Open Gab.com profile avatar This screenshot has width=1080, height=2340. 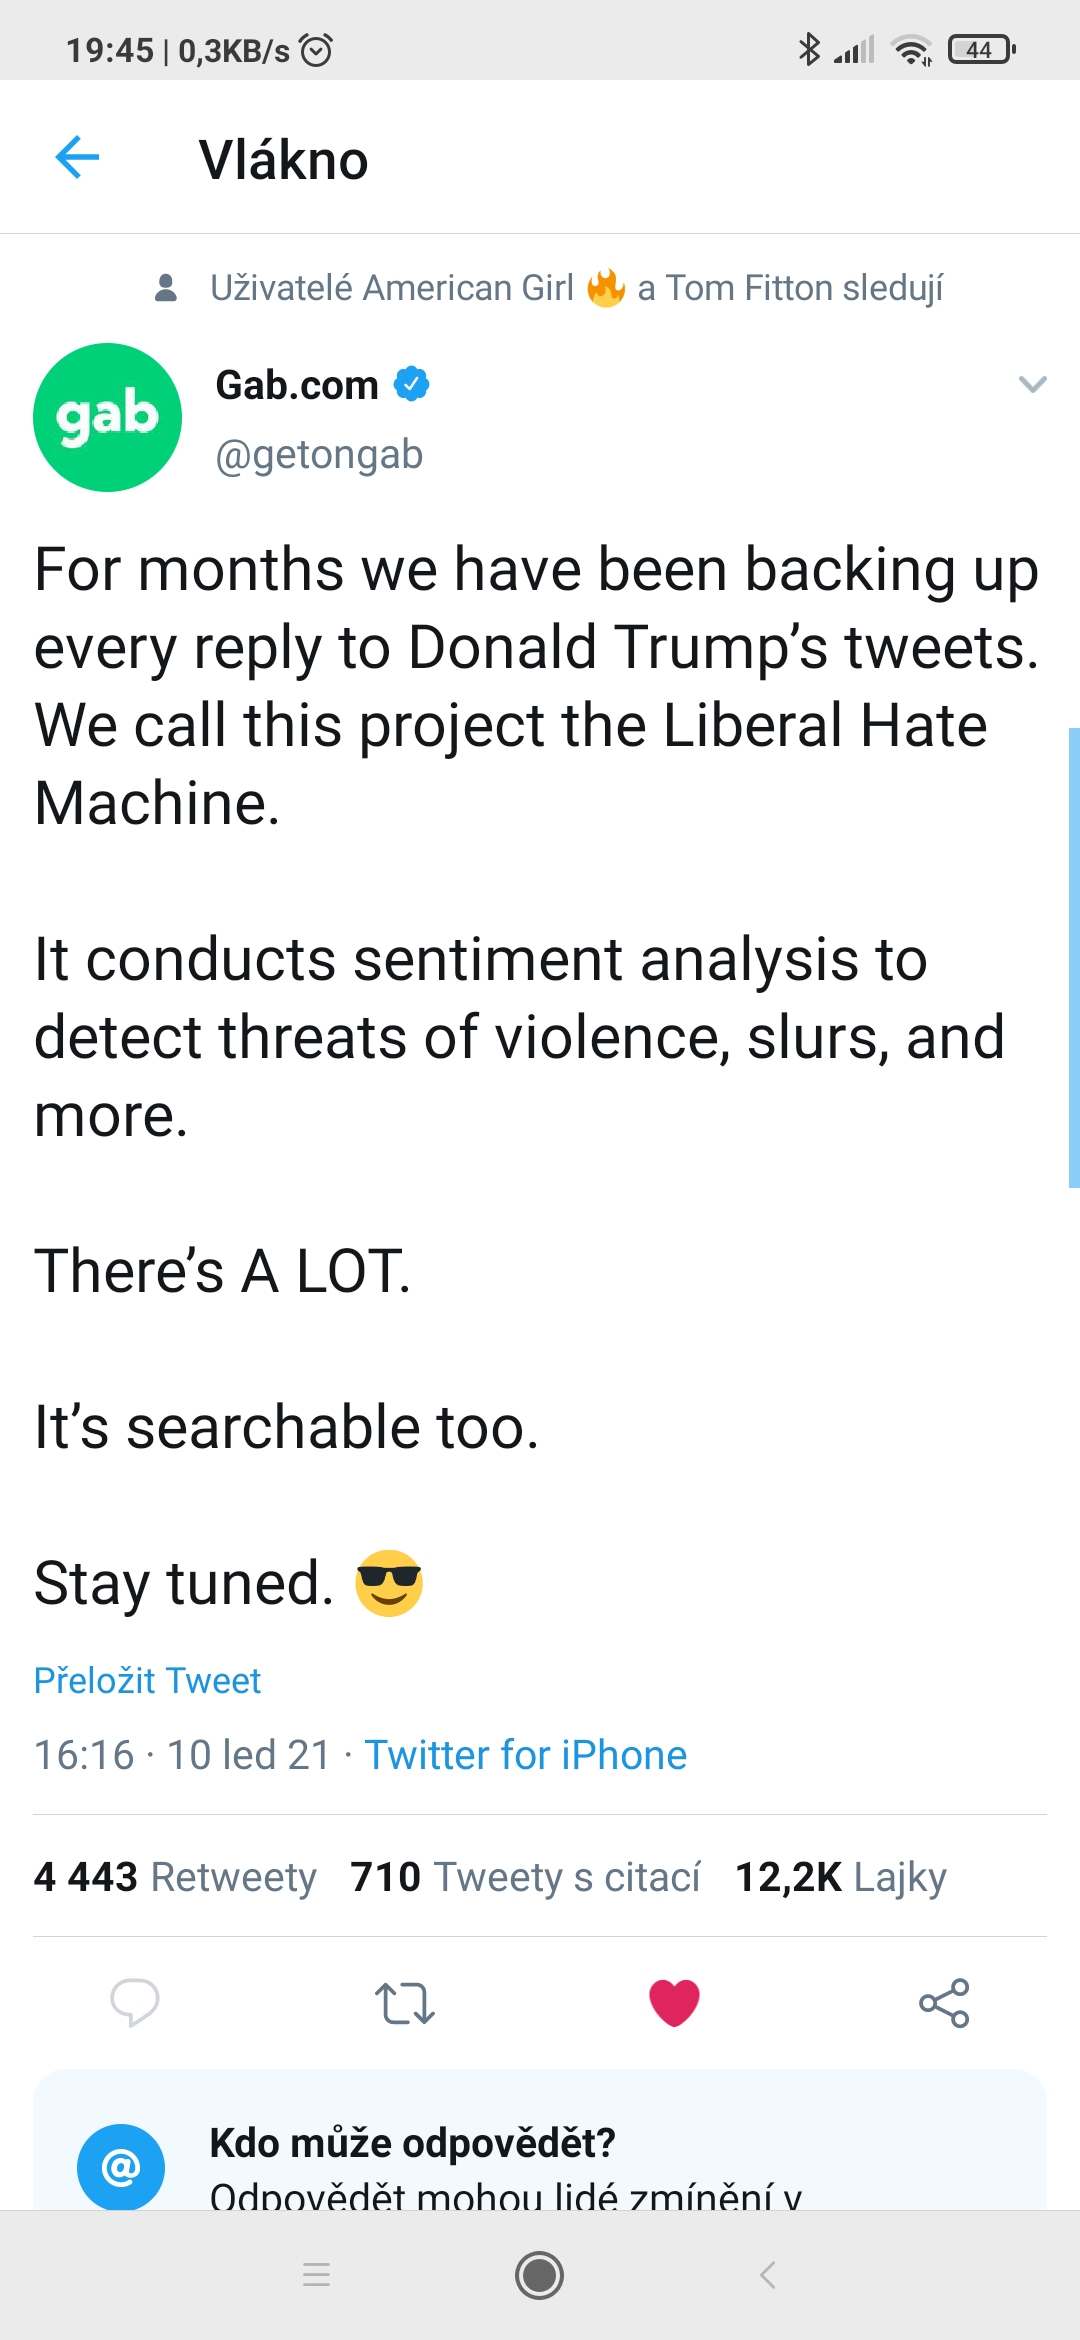click(107, 417)
